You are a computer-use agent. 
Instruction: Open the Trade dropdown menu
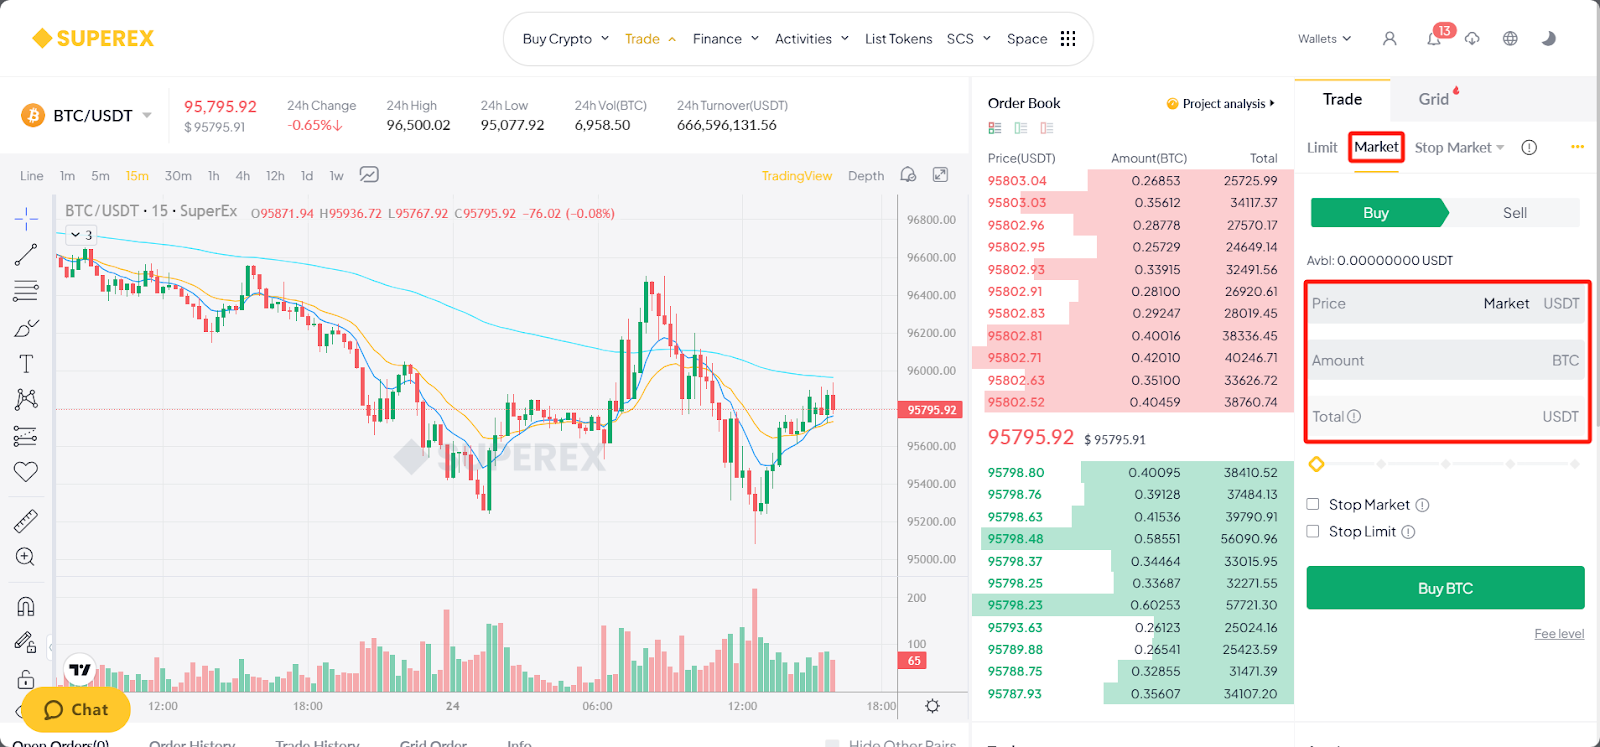coord(650,38)
